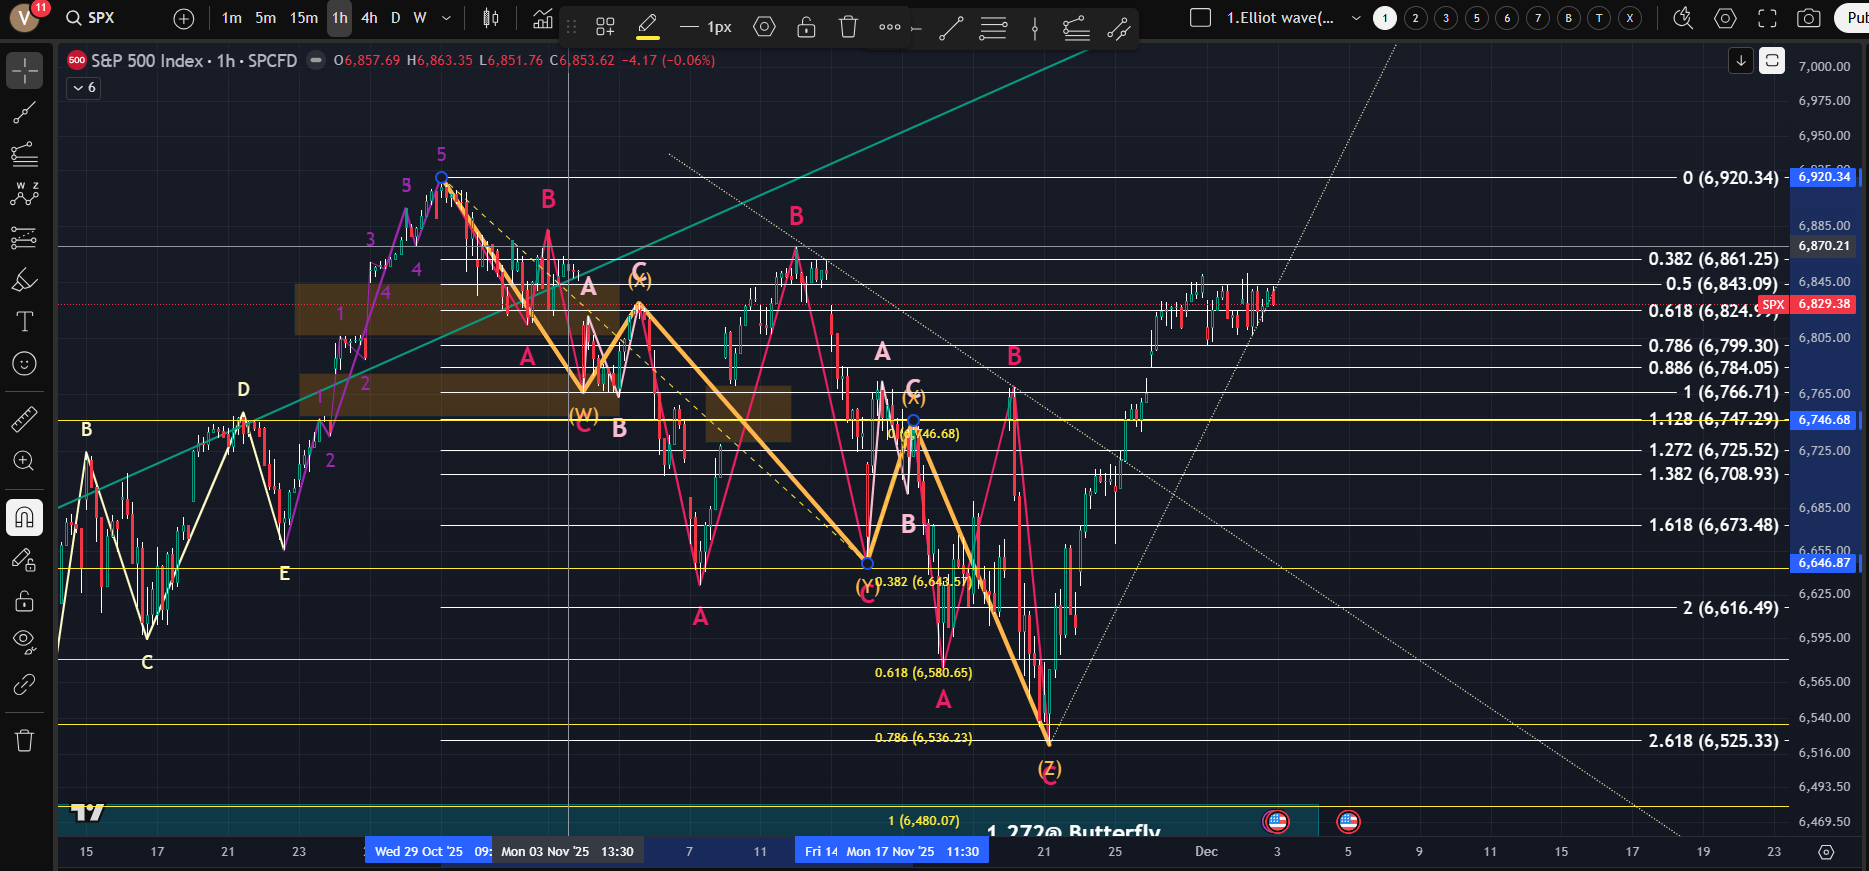Viewport: 1869px width, 871px height.
Task: Switch to the 4h timeframe
Action: click(x=369, y=18)
